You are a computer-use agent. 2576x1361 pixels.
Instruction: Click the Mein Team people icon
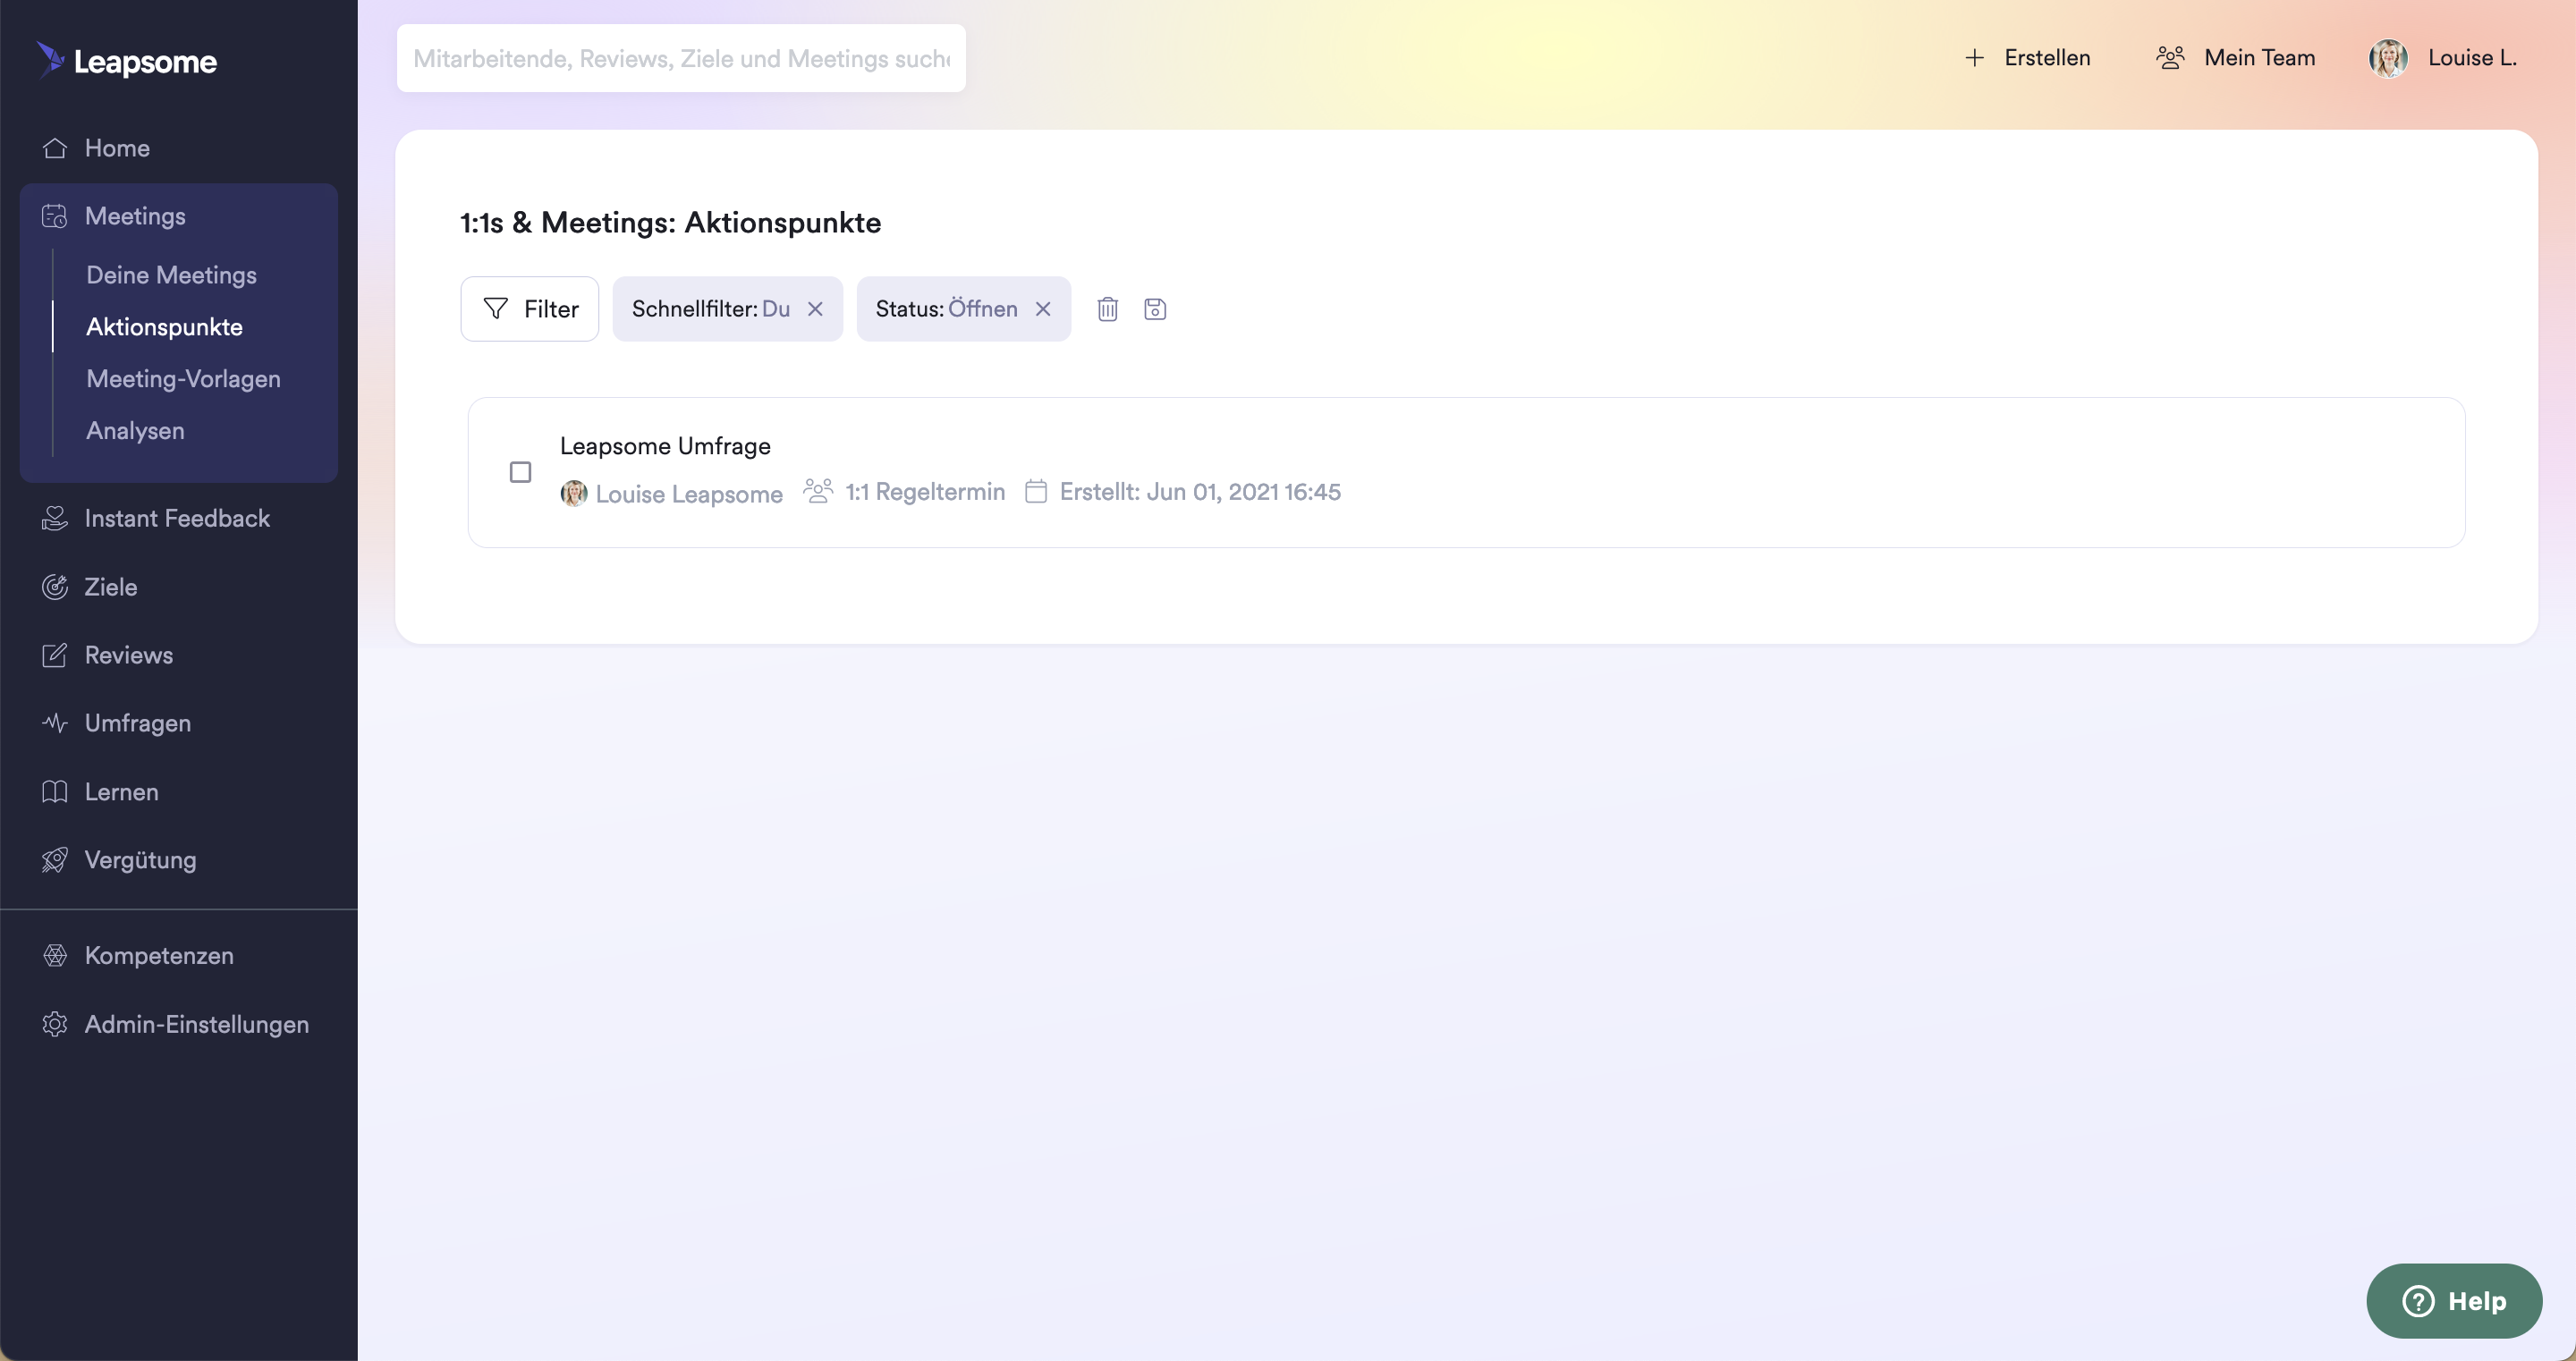(2170, 58)
